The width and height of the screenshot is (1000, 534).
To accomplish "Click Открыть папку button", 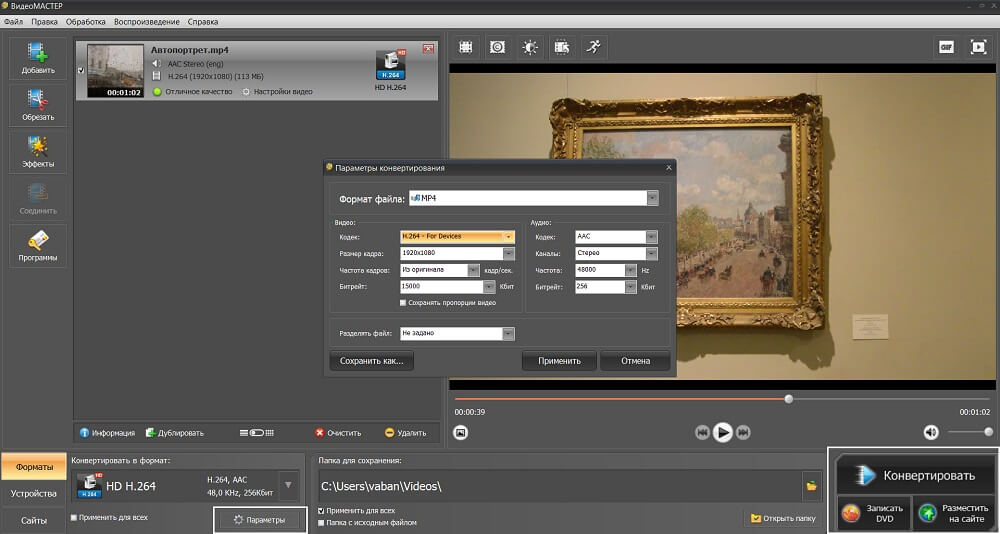I will (784, 518).
